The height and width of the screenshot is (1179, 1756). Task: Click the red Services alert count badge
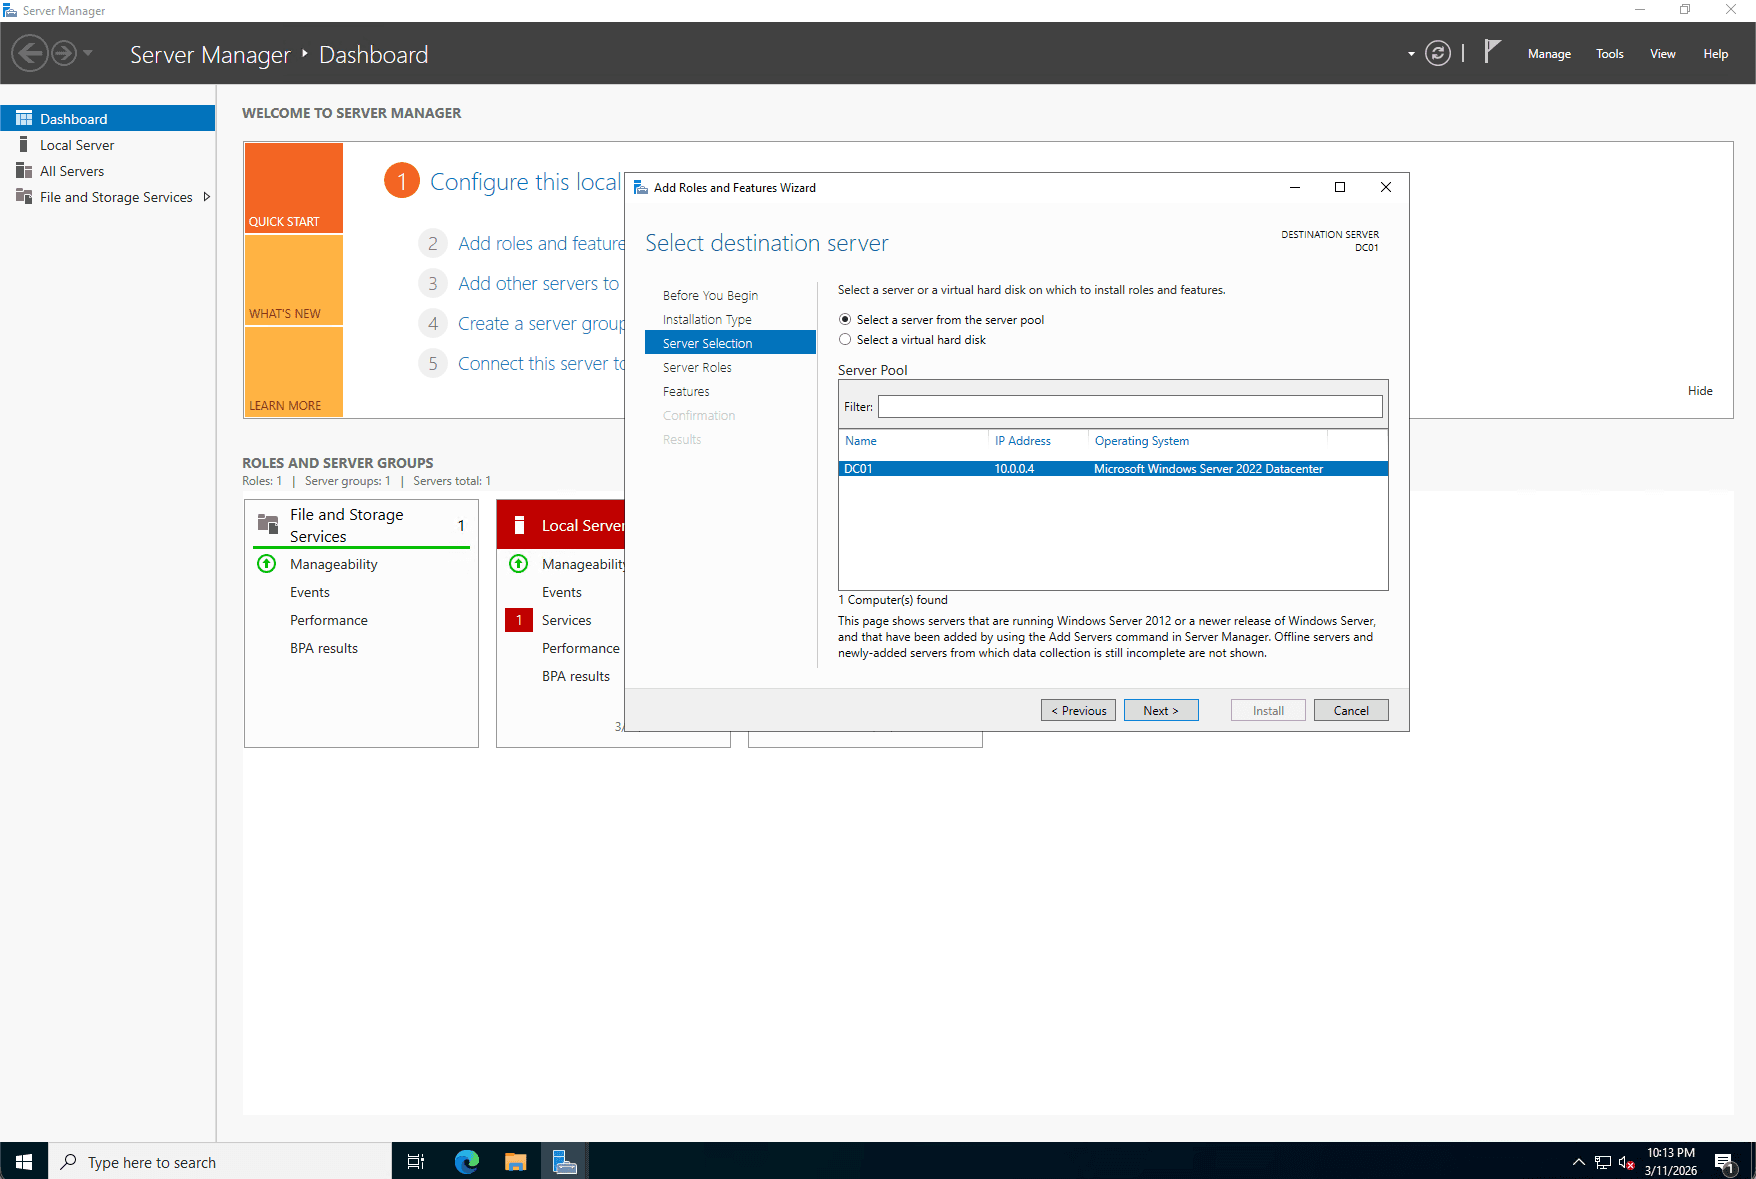click(519, 620)
